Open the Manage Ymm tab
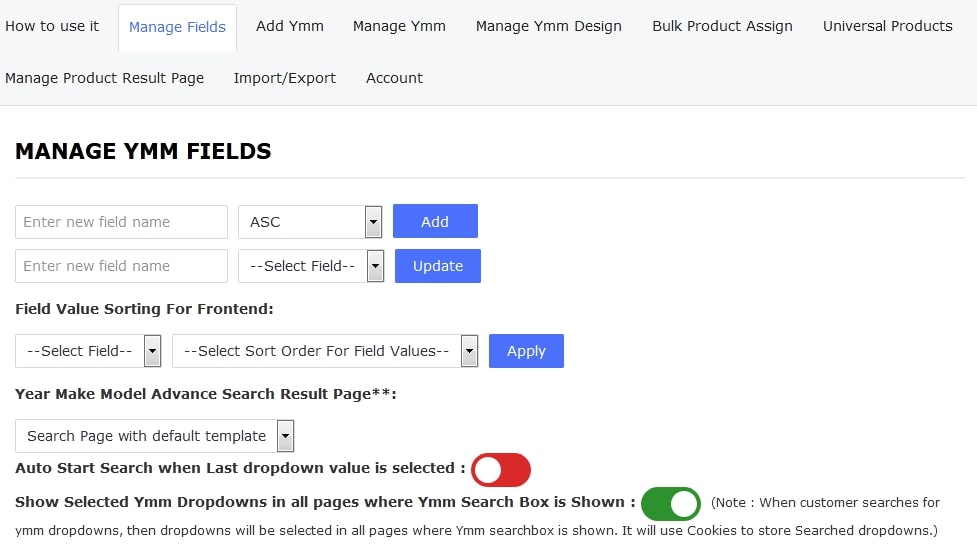 [x=399, y=26]
